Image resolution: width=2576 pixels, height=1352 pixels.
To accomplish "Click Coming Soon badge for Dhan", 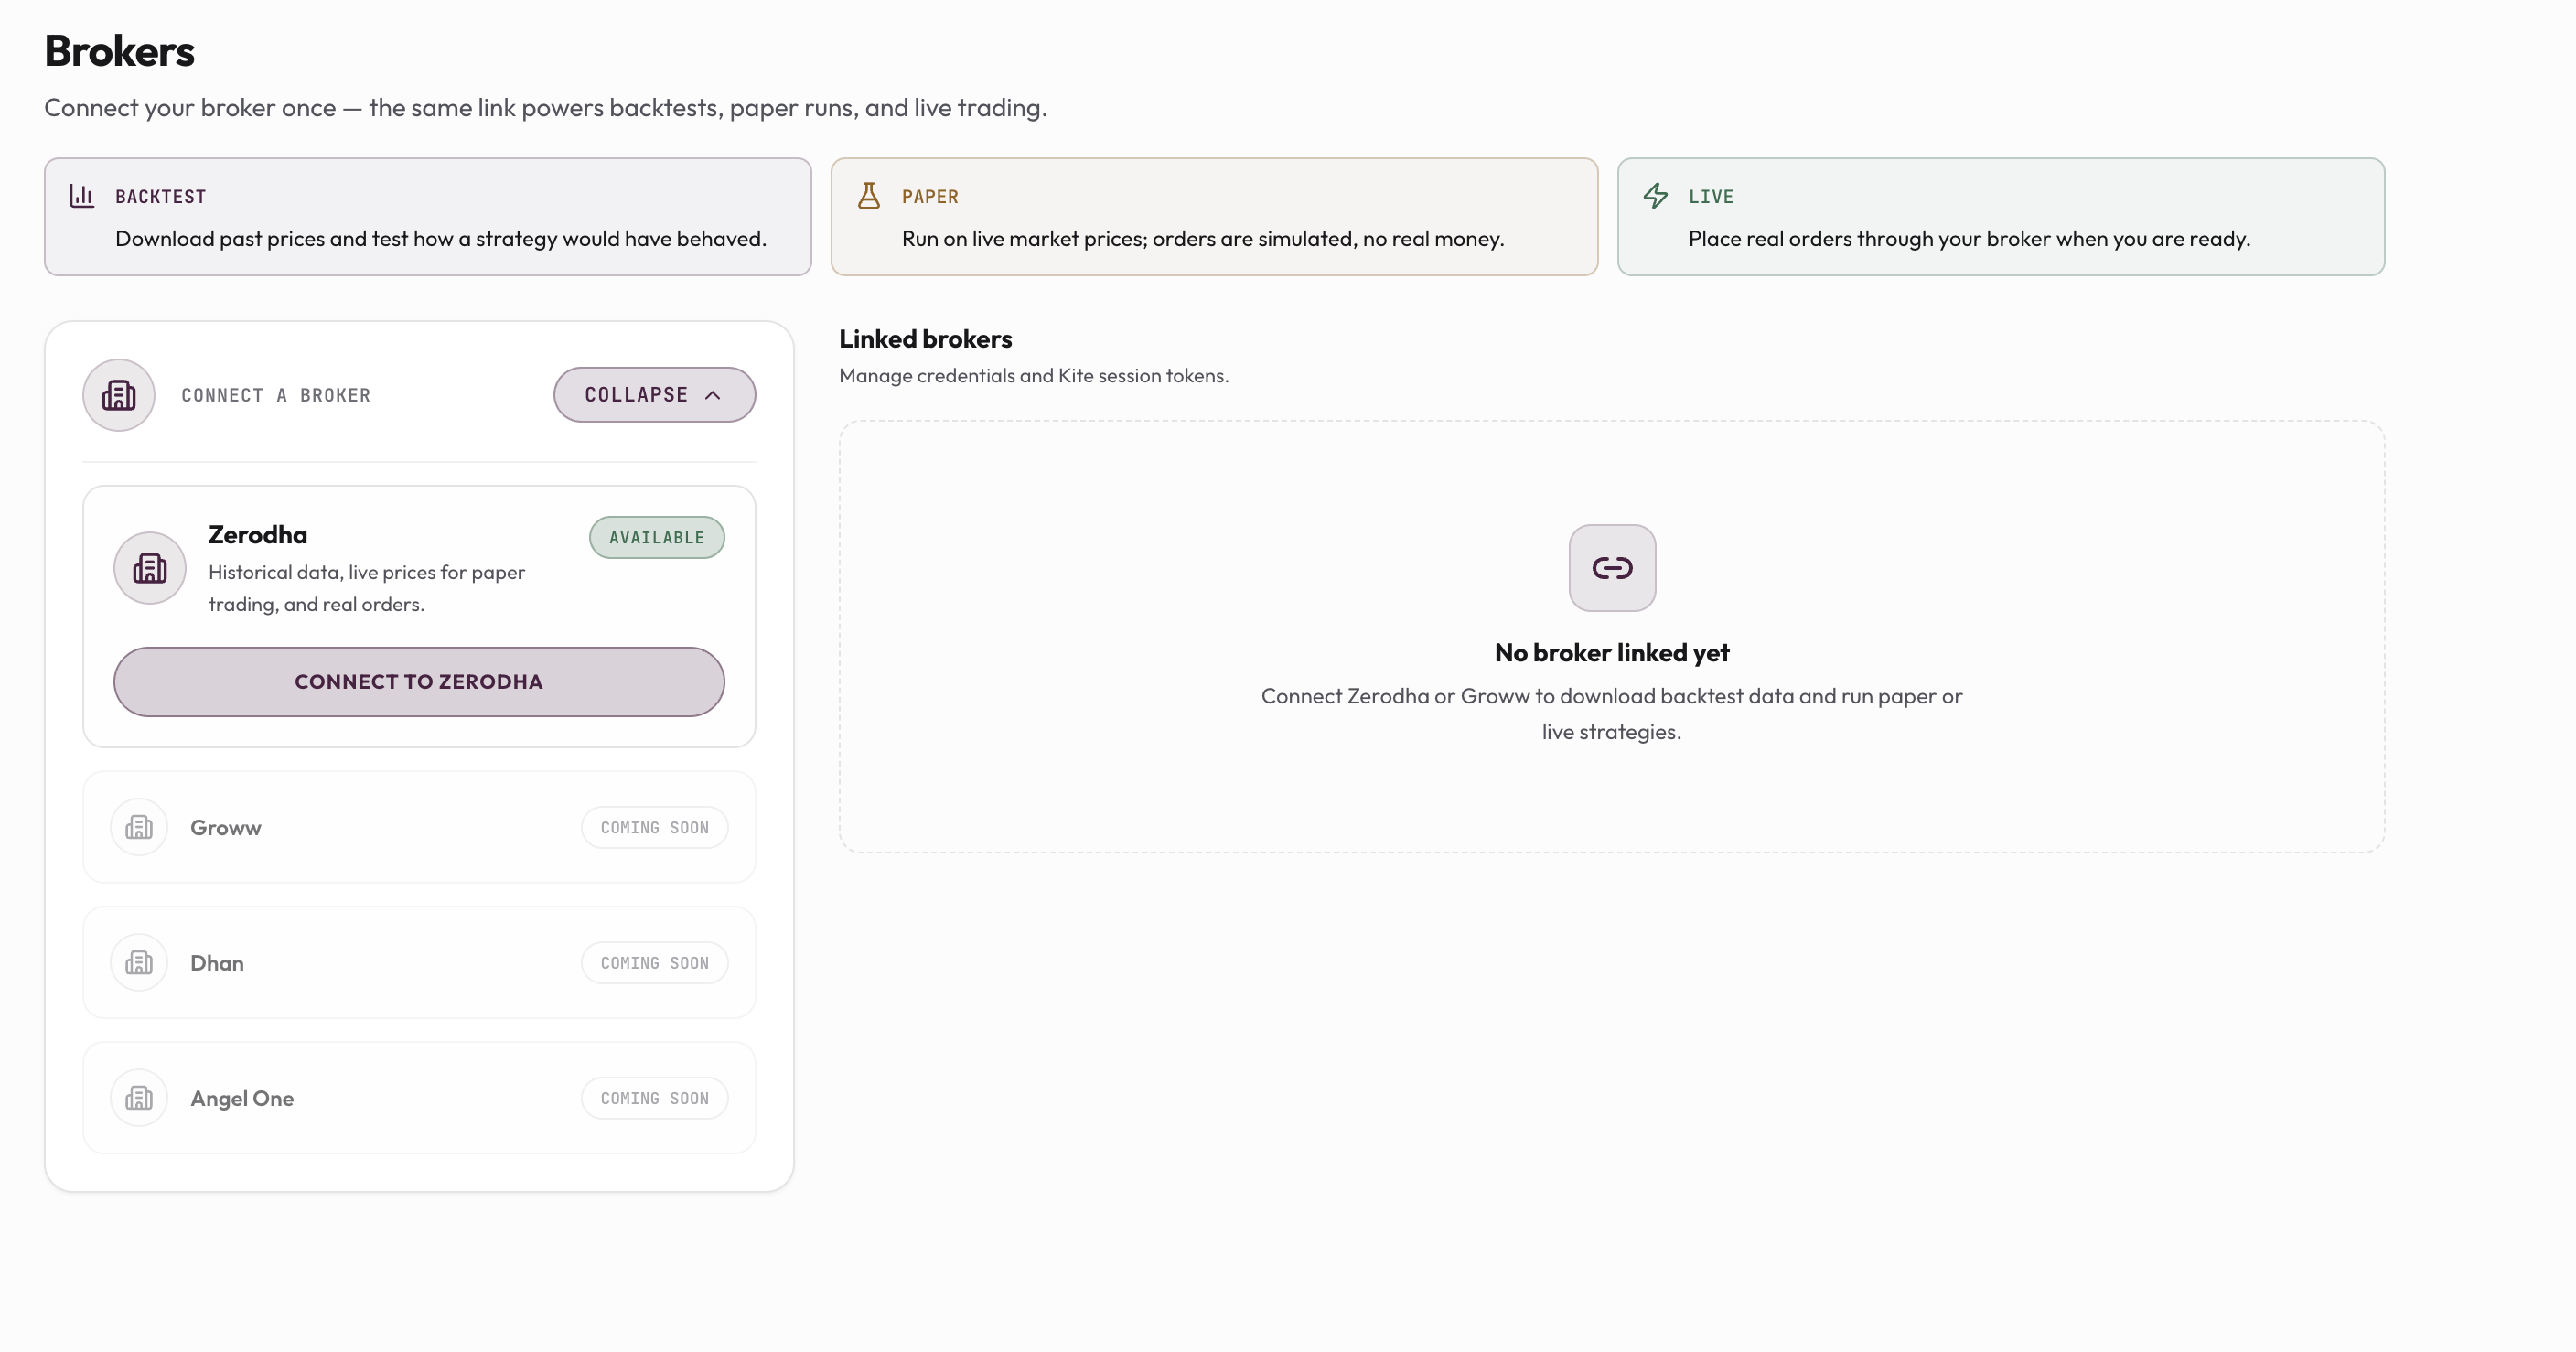I will 655,963.
